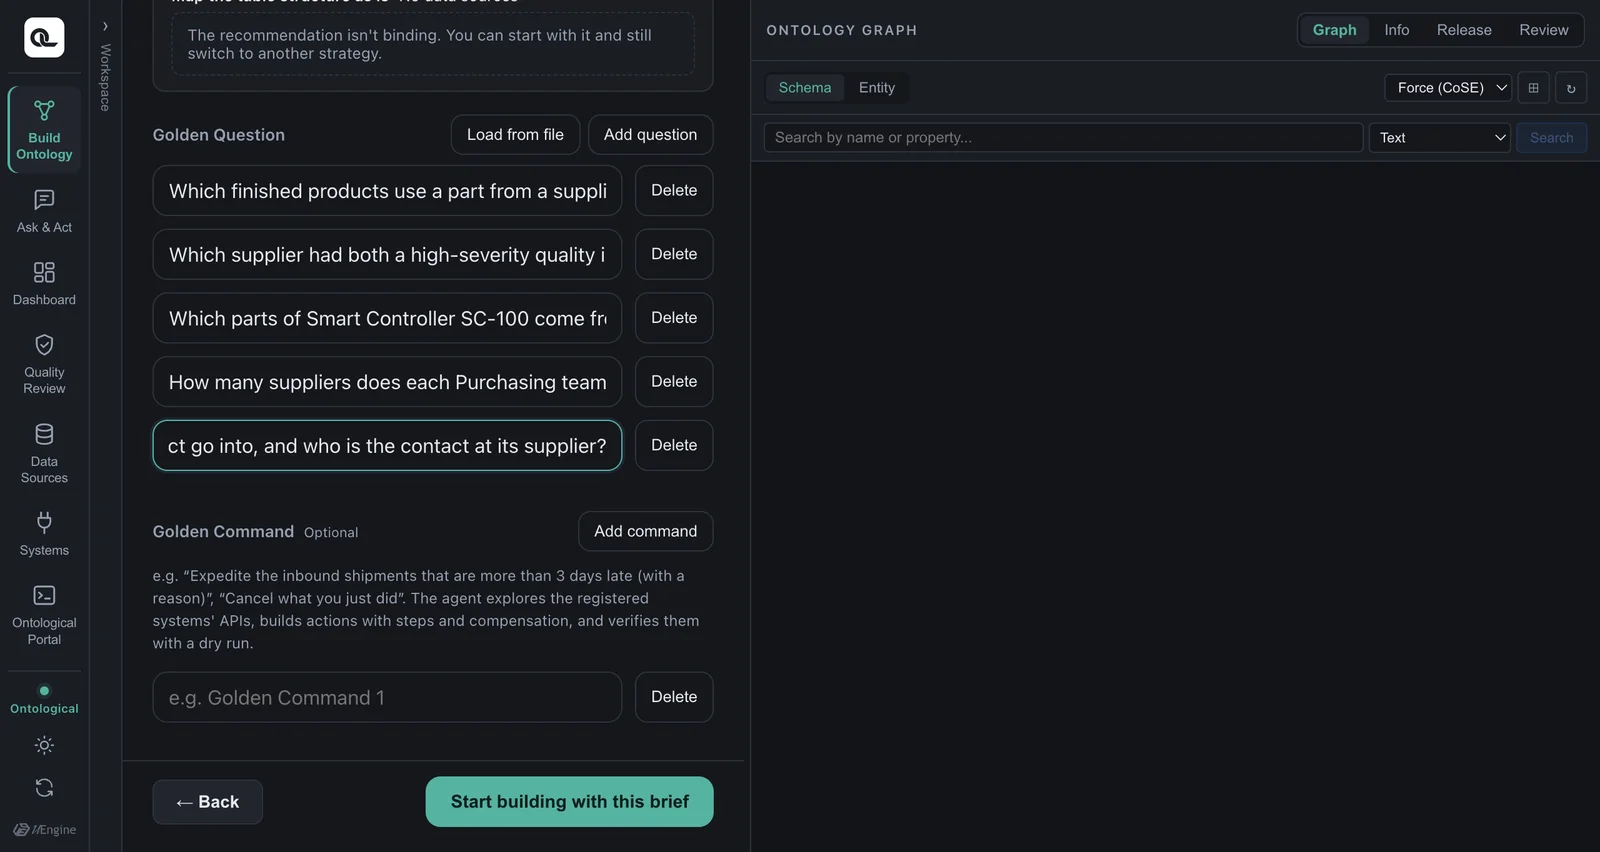Switch to the Review tab

click(x=1544, y=30)
